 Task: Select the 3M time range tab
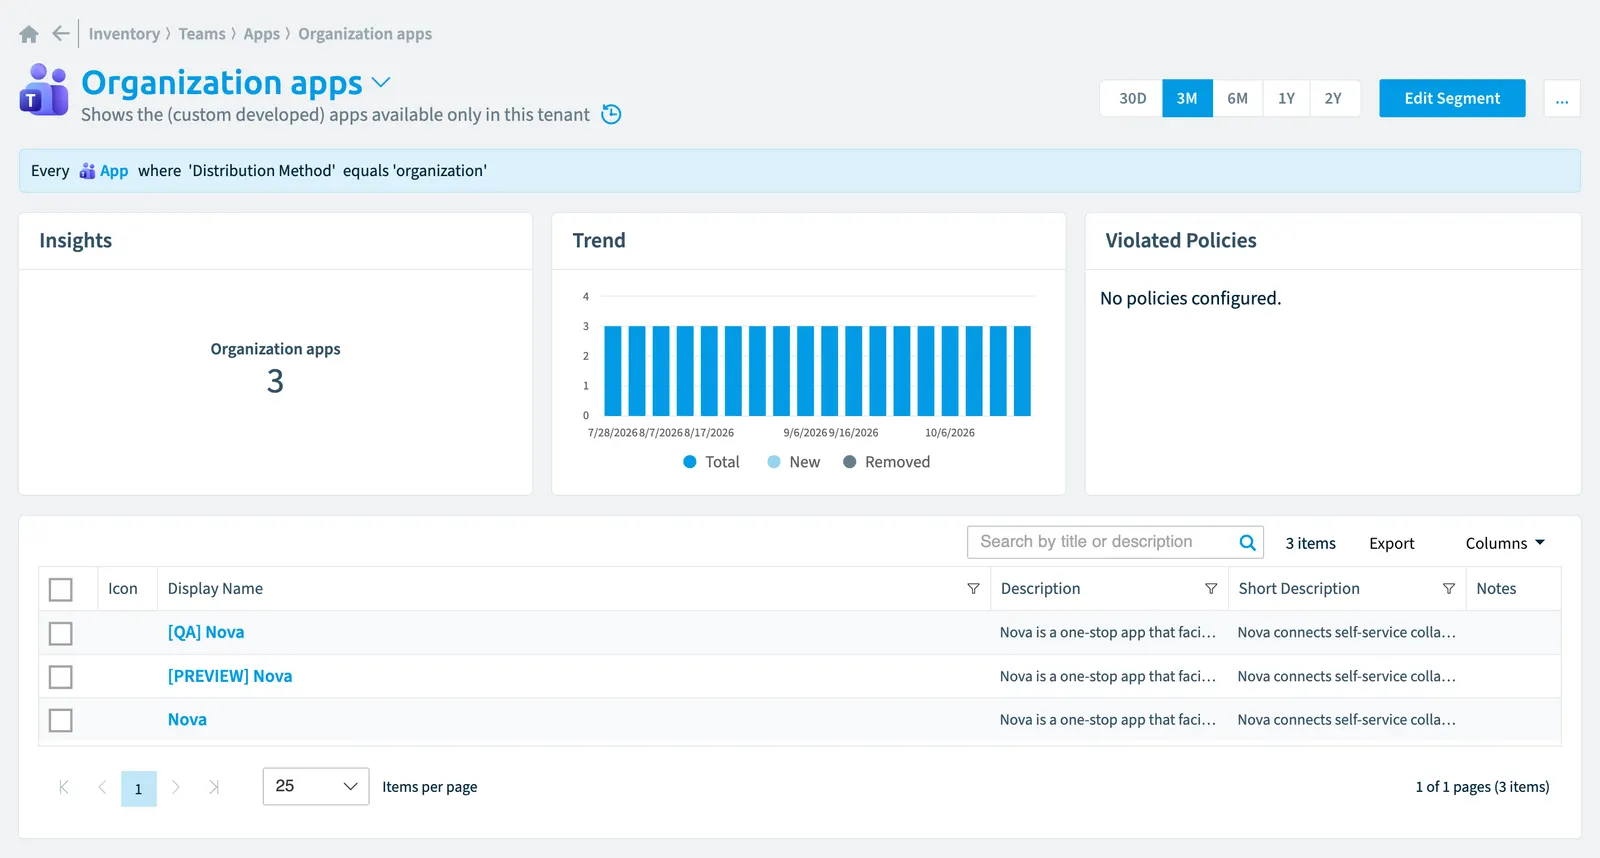(1187, 98)
